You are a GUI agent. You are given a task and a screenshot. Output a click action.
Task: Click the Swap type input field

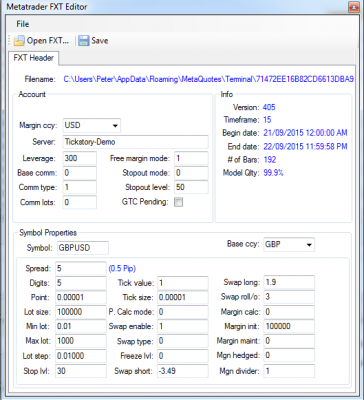[183, 341]
